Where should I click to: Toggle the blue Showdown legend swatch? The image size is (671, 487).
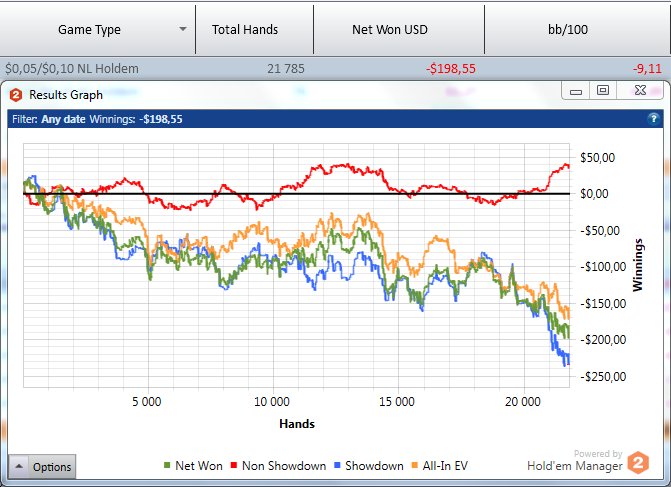[337, 465]
